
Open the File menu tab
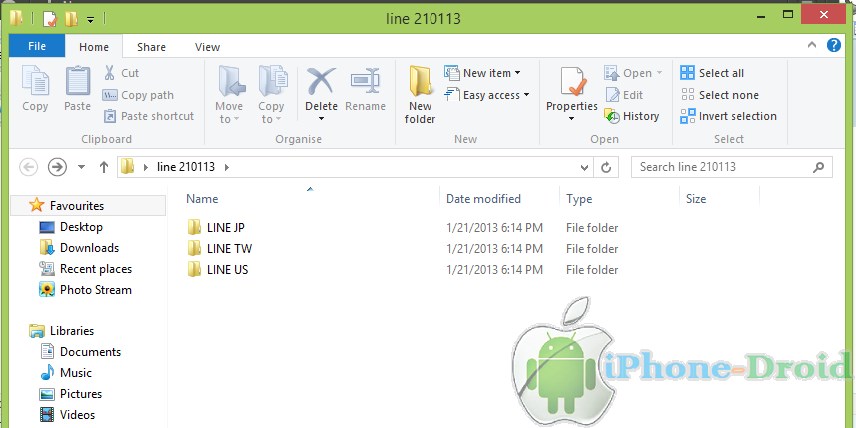pos(37,46)
